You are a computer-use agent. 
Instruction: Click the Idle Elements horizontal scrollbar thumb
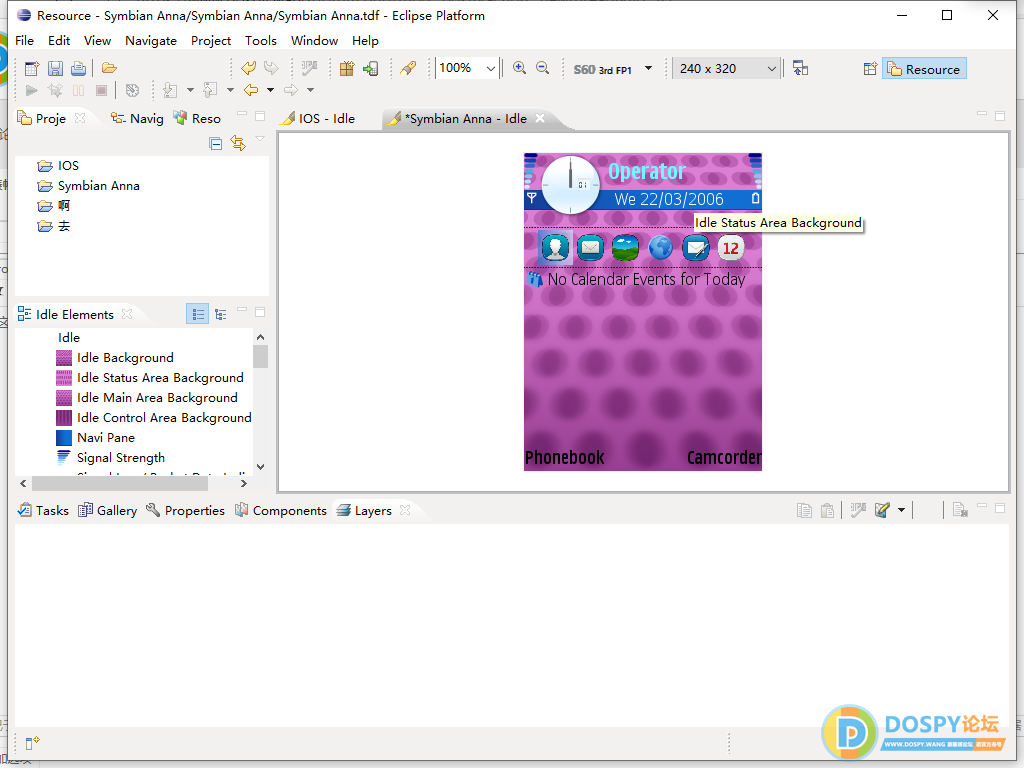click(120, 483)
